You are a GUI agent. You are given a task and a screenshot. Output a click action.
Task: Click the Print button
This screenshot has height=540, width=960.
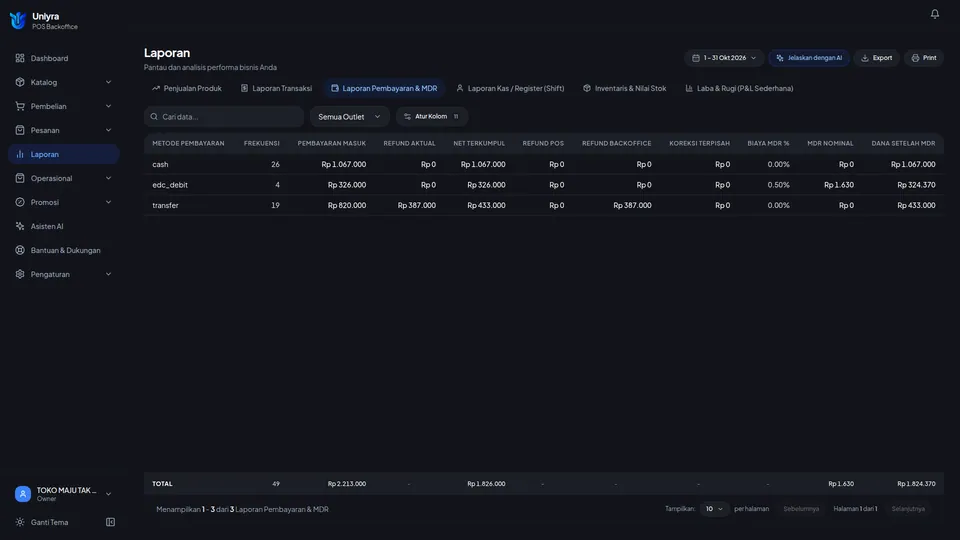pos(924,58)
